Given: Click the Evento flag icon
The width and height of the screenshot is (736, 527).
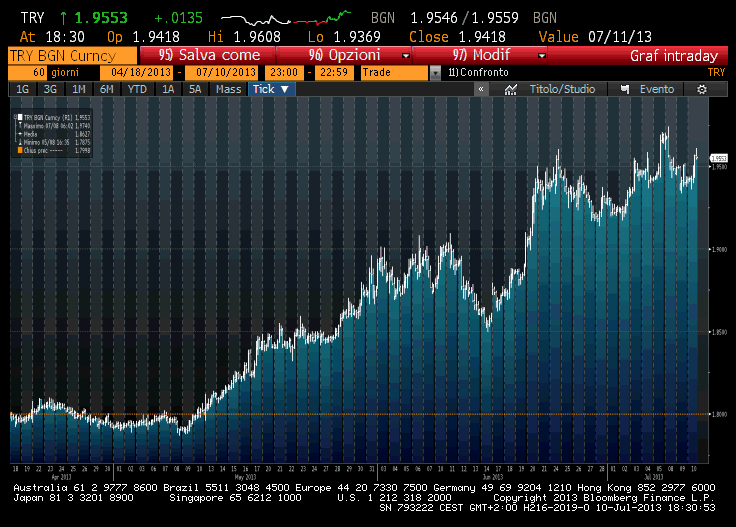Looking at the screenshot, I should 625,89.
